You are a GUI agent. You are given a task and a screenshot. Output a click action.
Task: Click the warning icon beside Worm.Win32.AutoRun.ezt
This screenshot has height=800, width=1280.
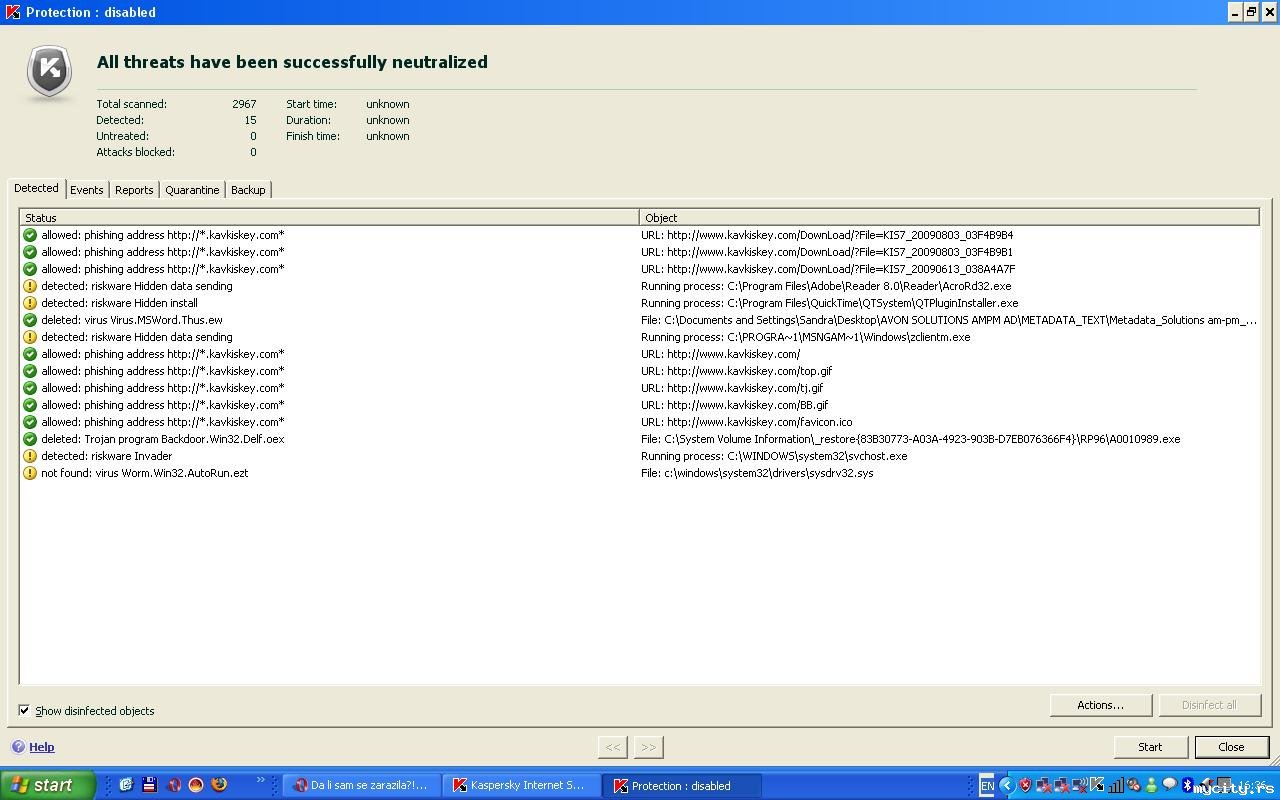click(x=30, y=473)
